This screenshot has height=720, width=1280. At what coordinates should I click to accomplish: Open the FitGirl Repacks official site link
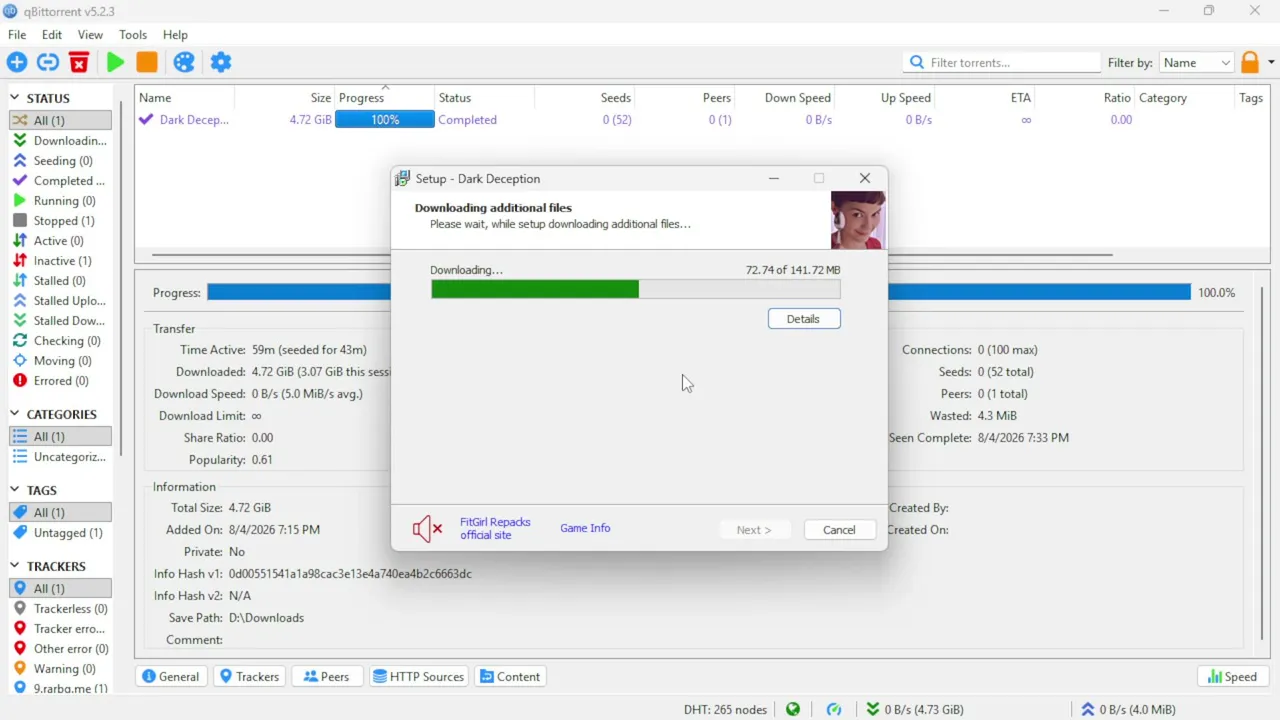point(495,528)
